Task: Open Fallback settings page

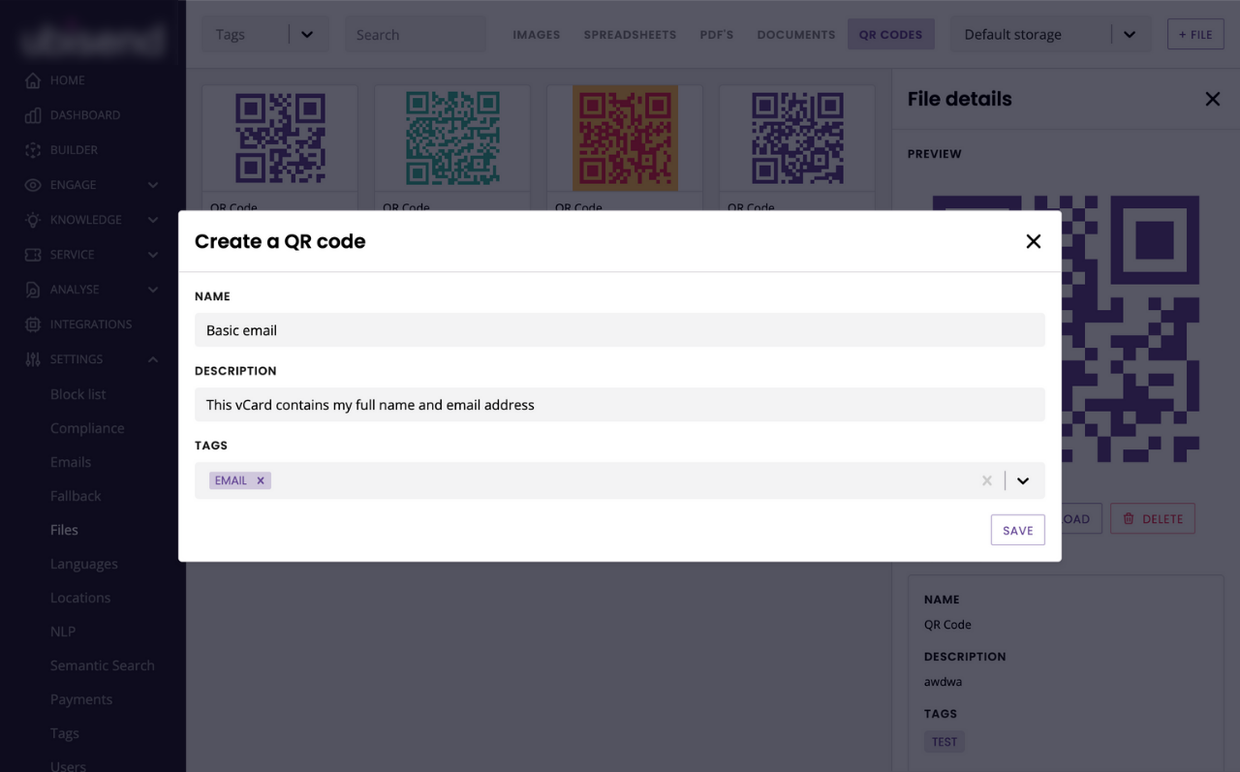Action: pos(75,496)
